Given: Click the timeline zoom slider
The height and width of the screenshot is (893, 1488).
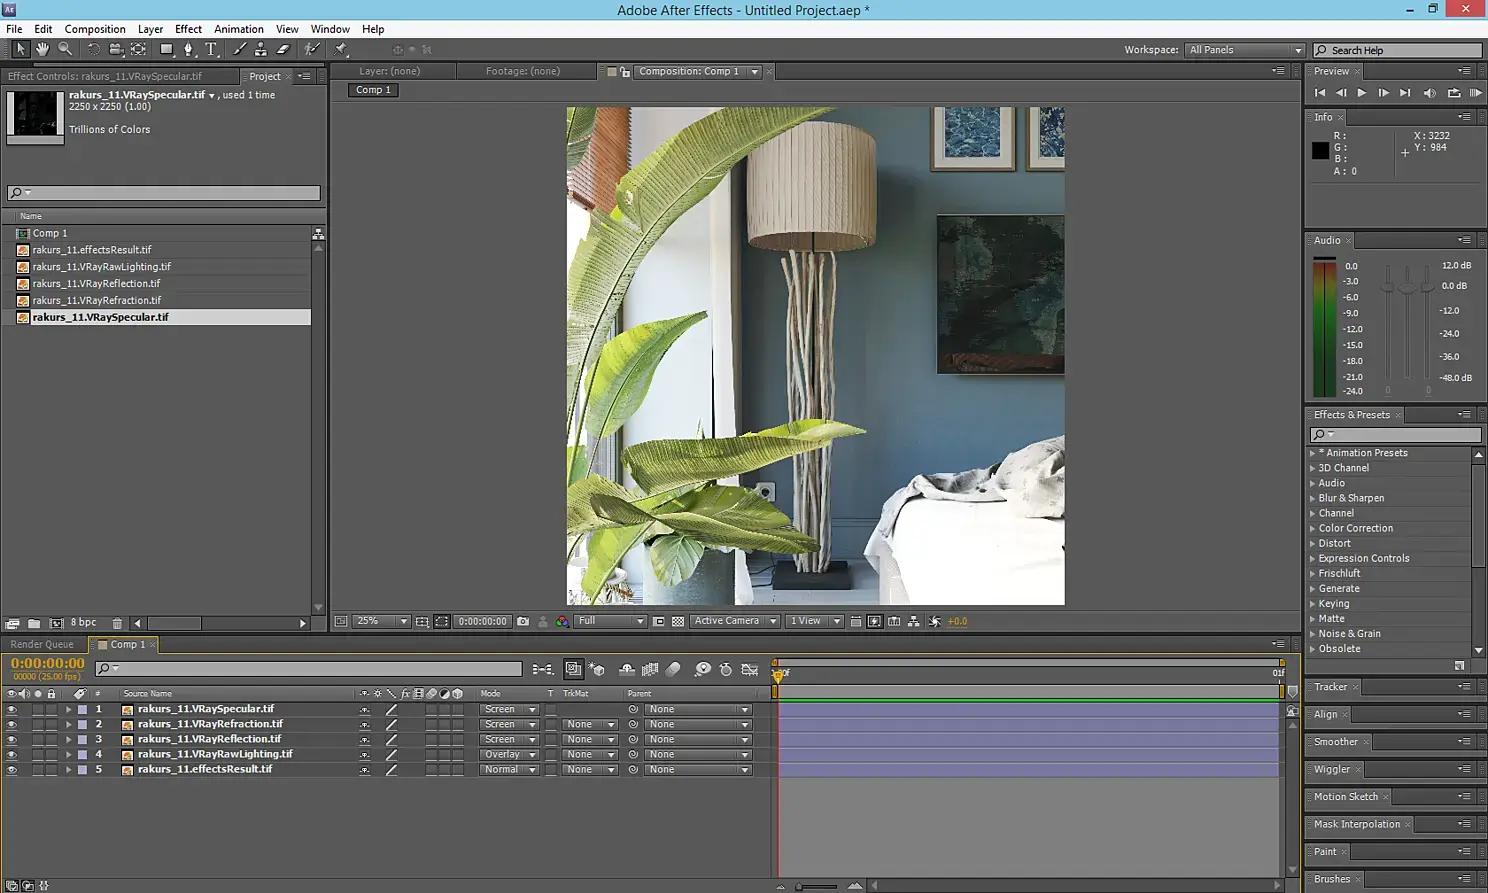Looking at the screenshot, I should click(x=817, y=886).
